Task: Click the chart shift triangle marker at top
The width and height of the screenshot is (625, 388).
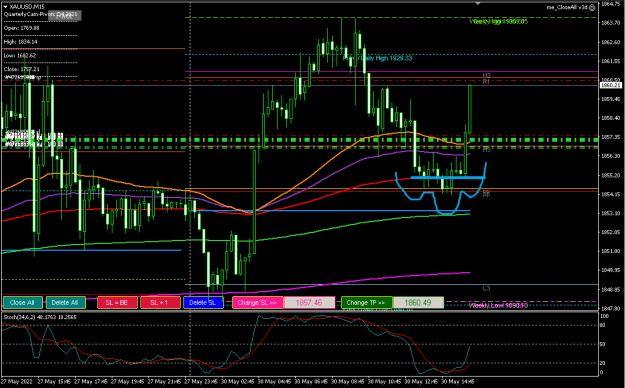Action: [x=478, y=3]
